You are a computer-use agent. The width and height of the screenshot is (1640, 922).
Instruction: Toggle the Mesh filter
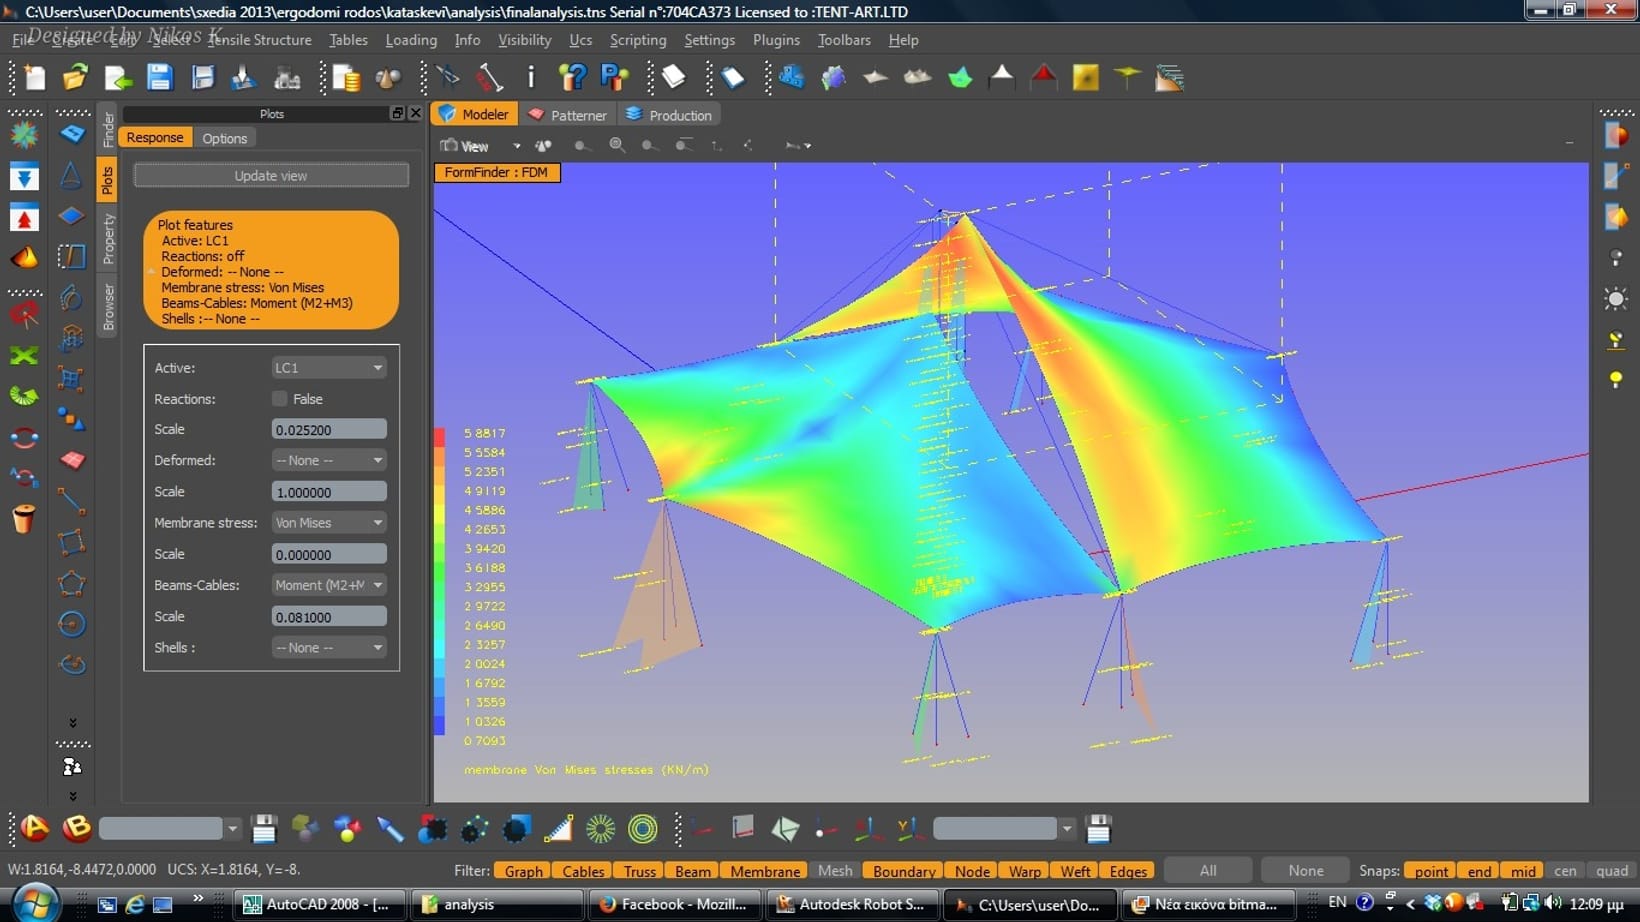tap(835, 871)
